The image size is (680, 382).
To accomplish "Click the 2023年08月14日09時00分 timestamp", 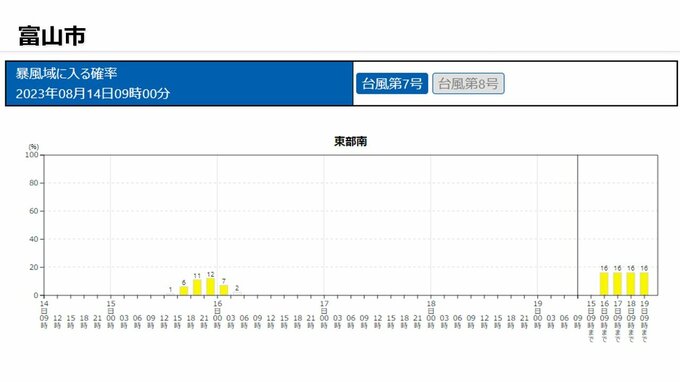I will point(93,93).
